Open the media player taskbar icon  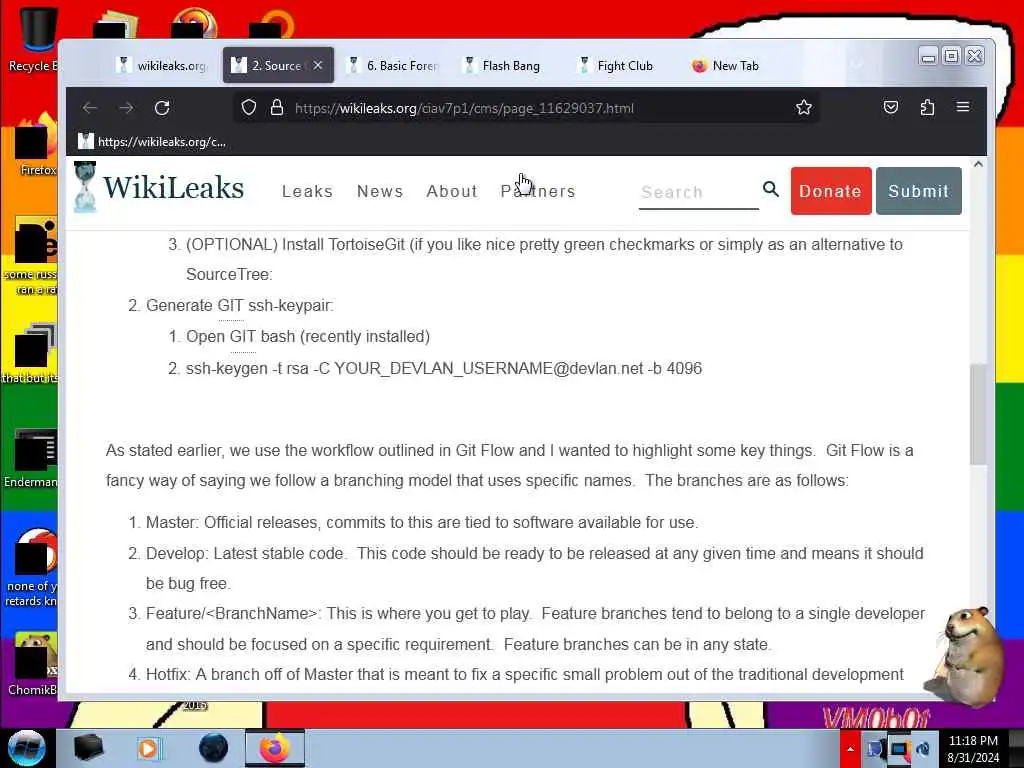click(150, 748)
